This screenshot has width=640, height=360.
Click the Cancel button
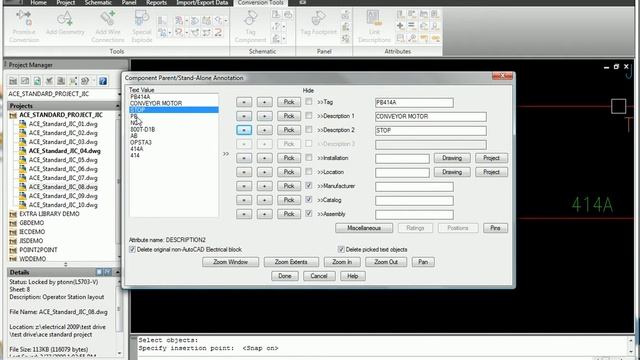tap(319, 276)
